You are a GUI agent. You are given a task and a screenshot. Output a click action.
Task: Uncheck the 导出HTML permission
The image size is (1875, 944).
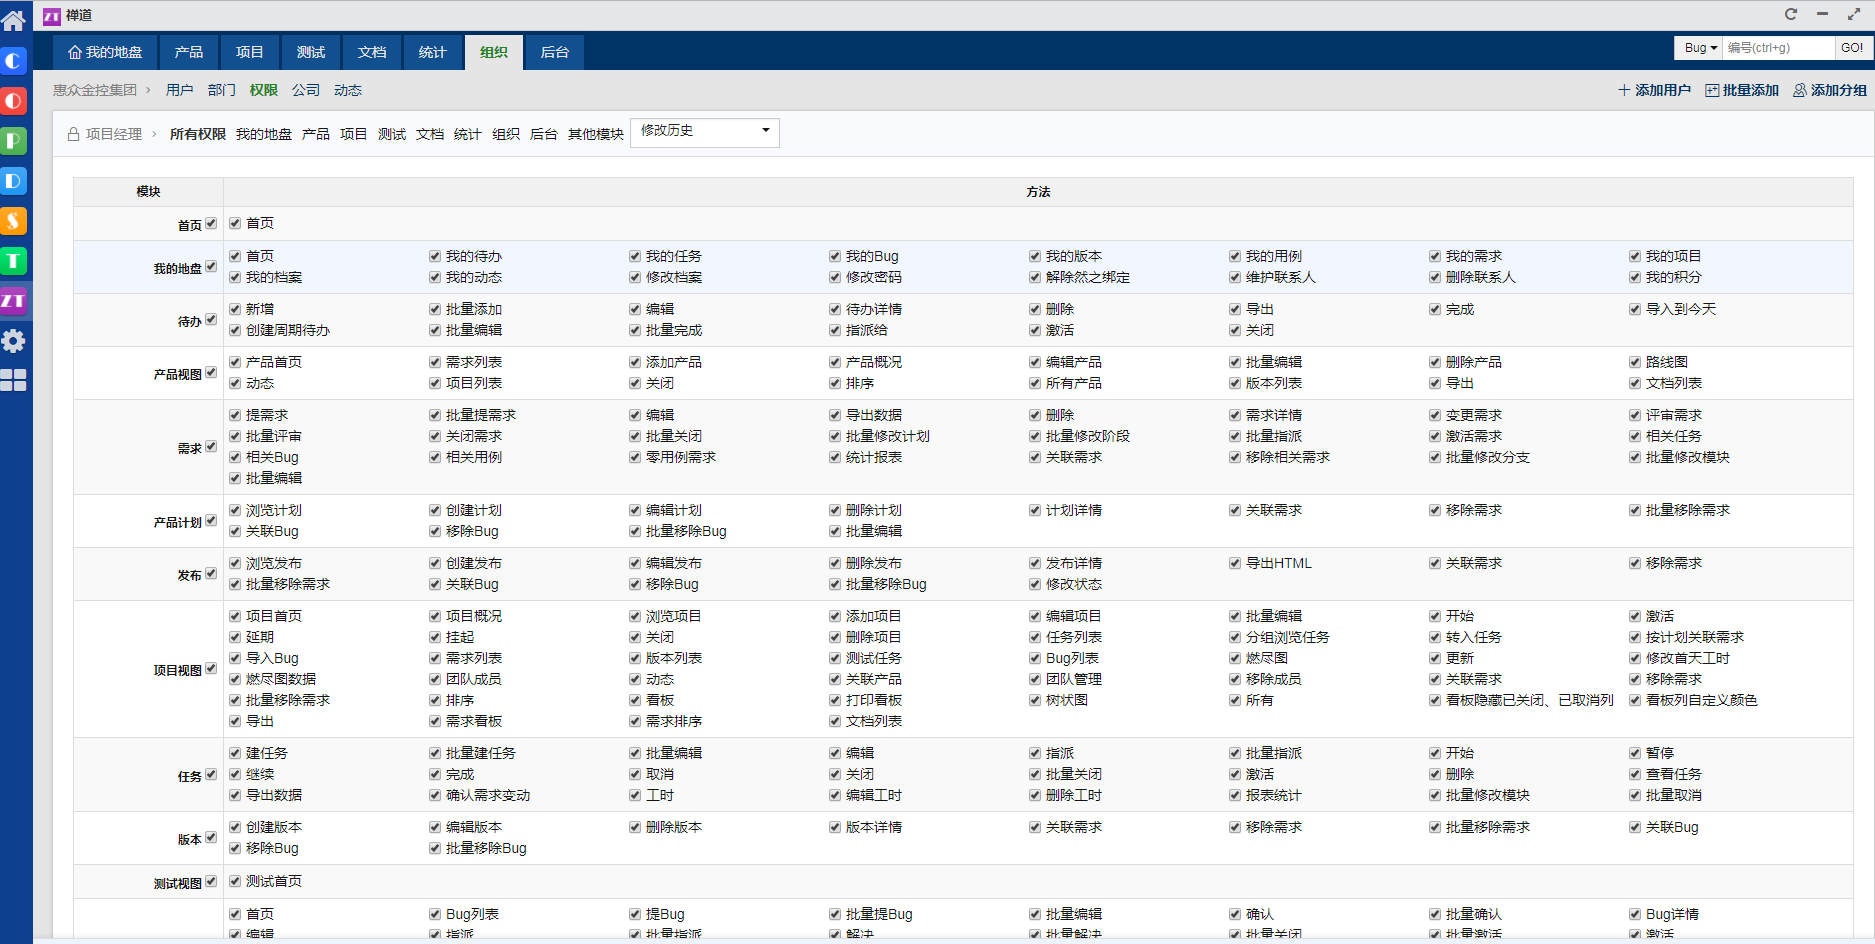click(1235, 564)
